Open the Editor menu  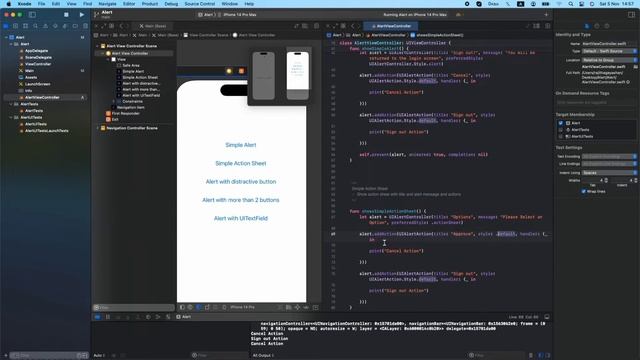129,4
